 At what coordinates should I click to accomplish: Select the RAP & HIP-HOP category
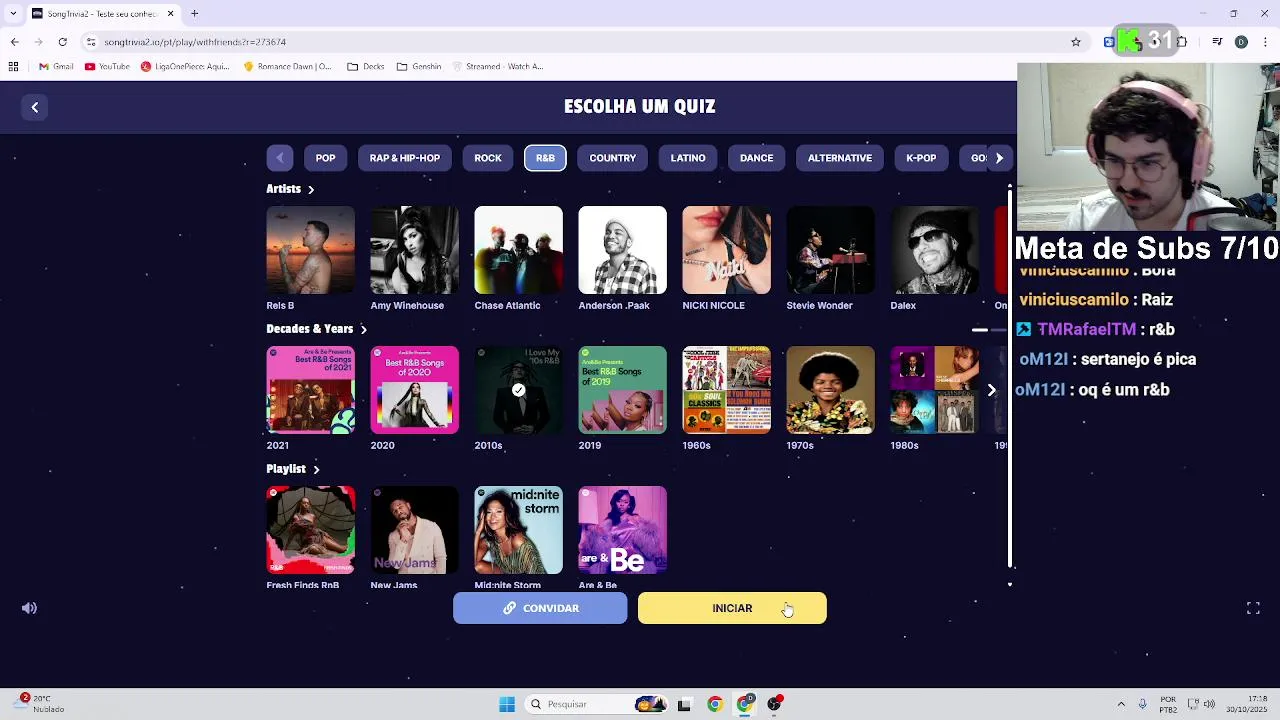[x=405, y=158]
